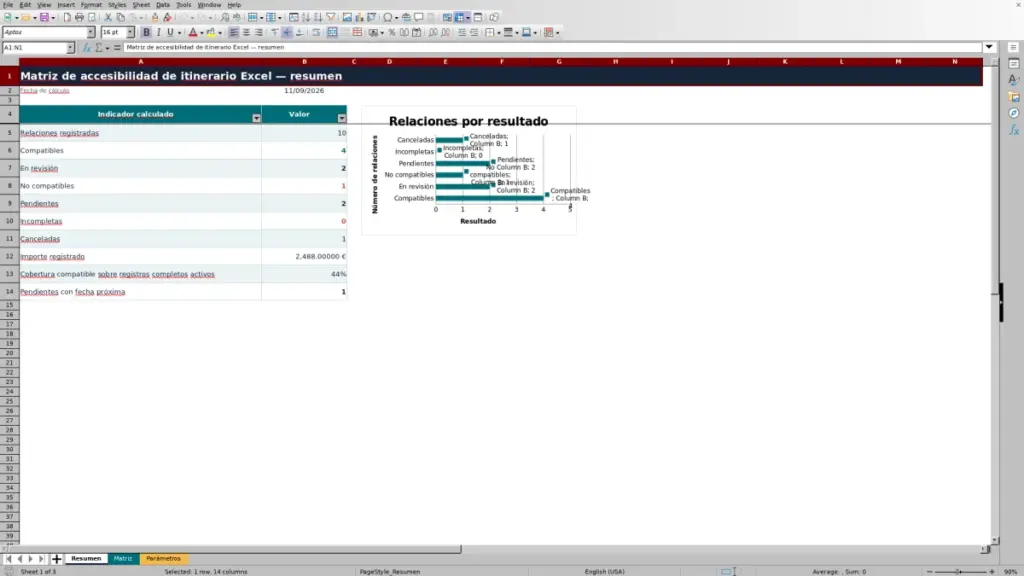Toggle Bold formatting
The height and width of the screenshot is (576, 1024).
(x=146, y=33)
